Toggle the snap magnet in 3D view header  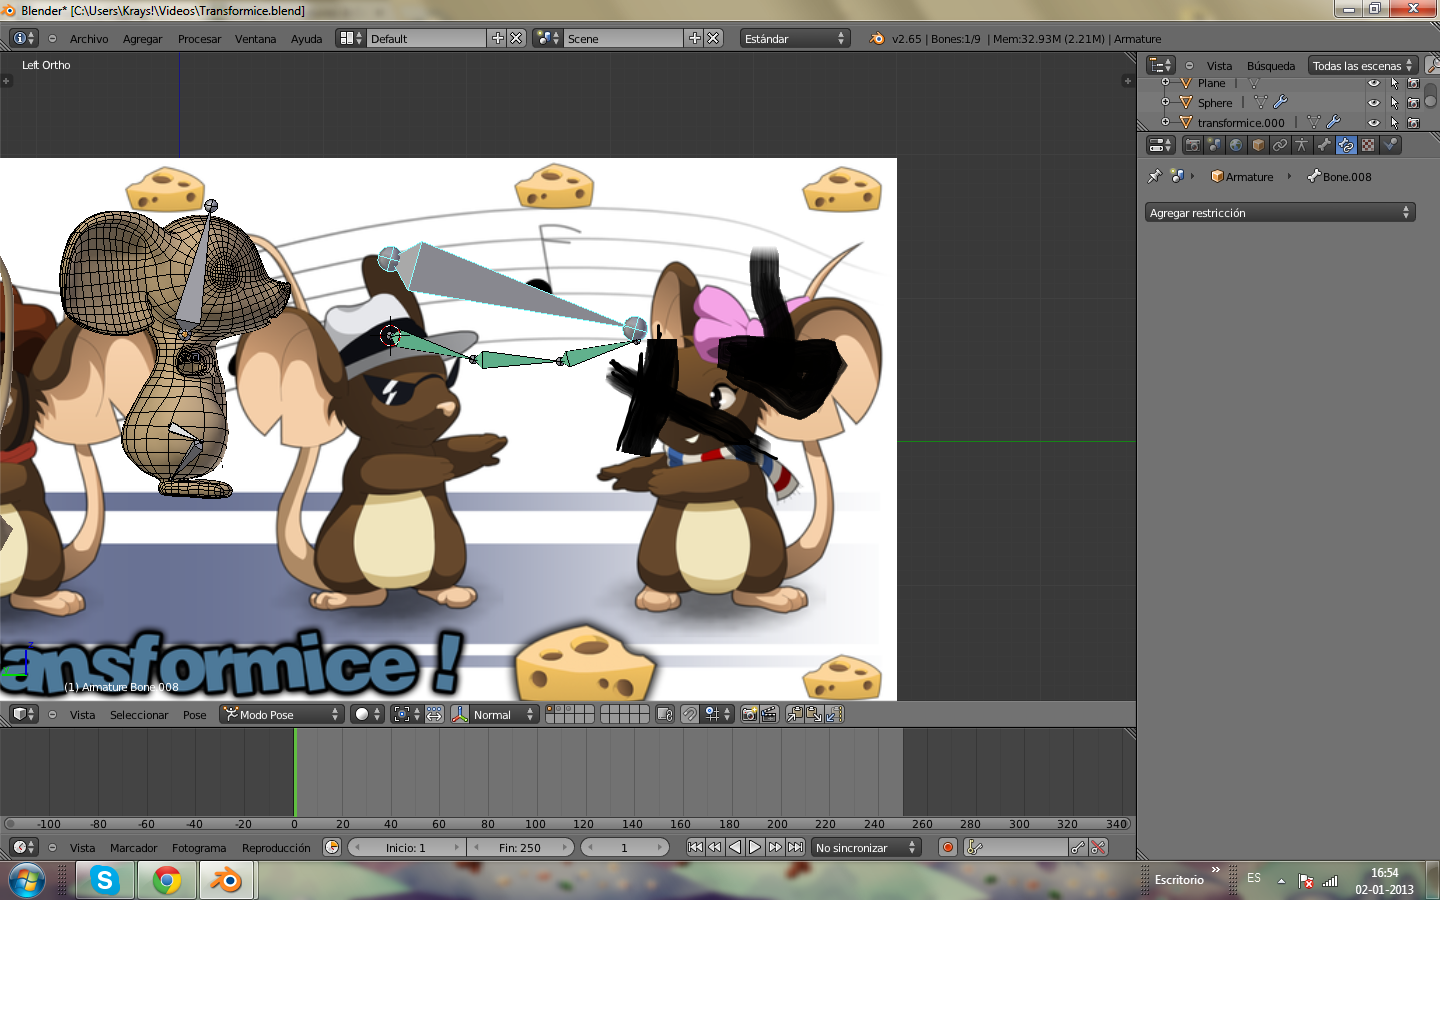coord(689,714)
